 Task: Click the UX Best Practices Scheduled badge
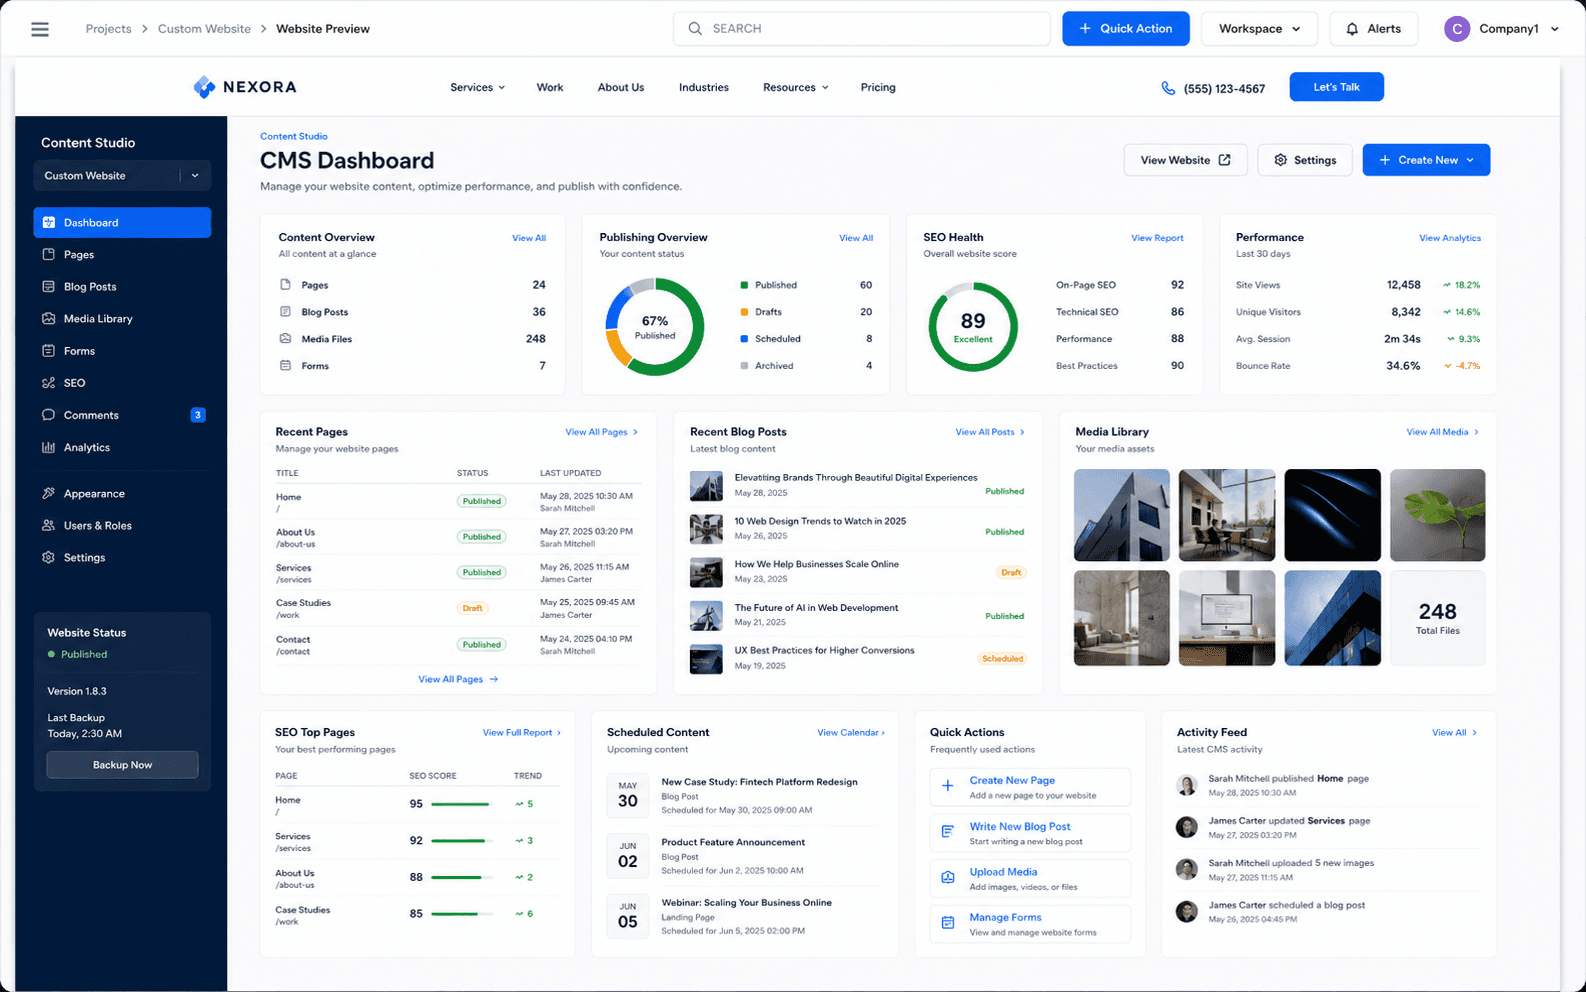point(1002,659)
